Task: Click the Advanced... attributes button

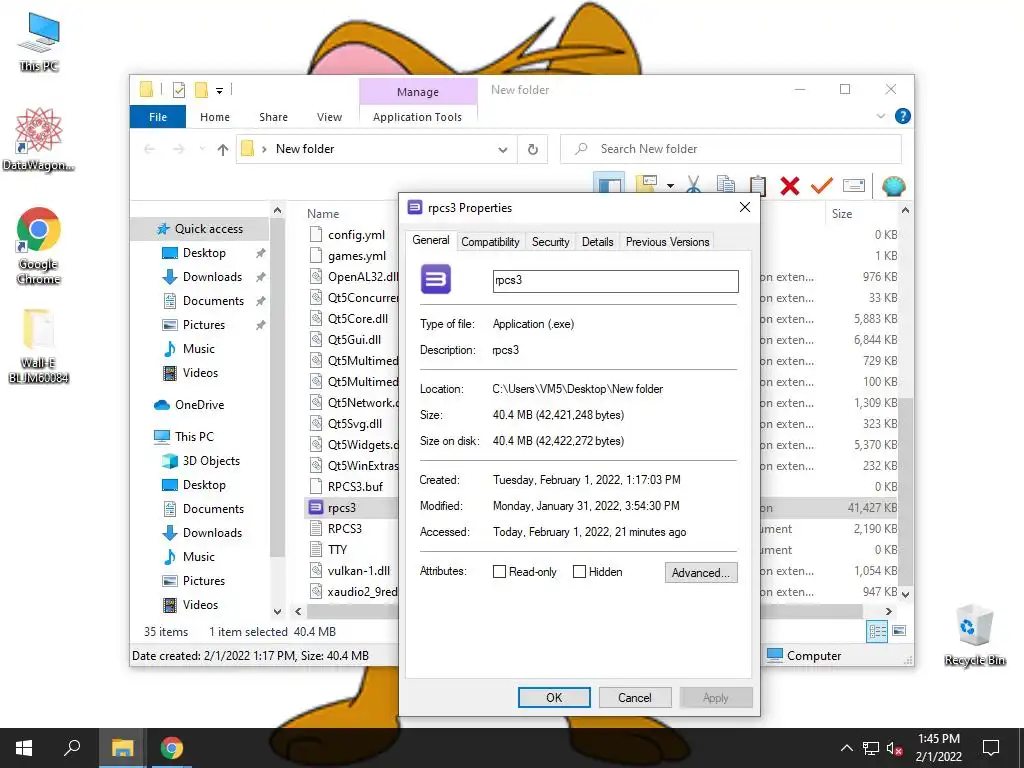Action: [x=701, y=573]
